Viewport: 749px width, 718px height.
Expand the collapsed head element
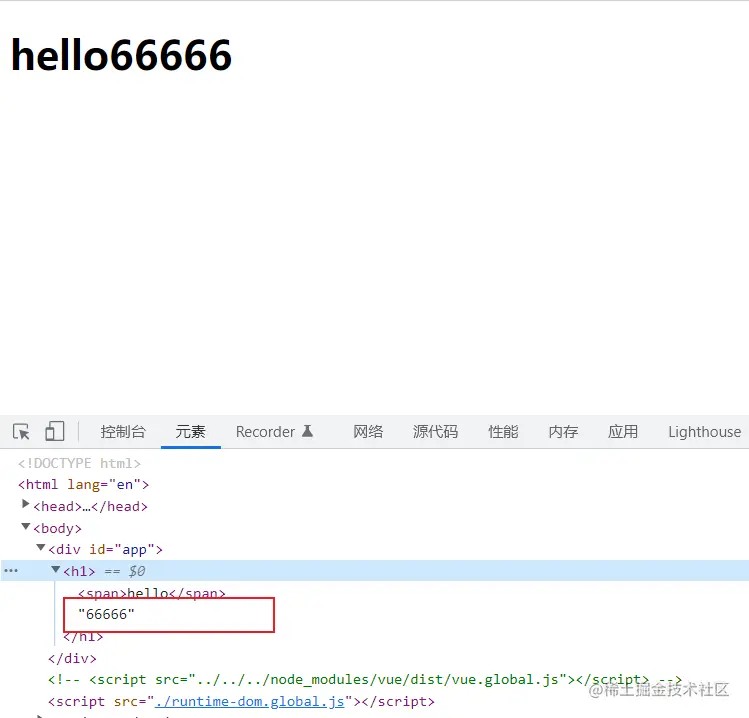pos(26,504)
